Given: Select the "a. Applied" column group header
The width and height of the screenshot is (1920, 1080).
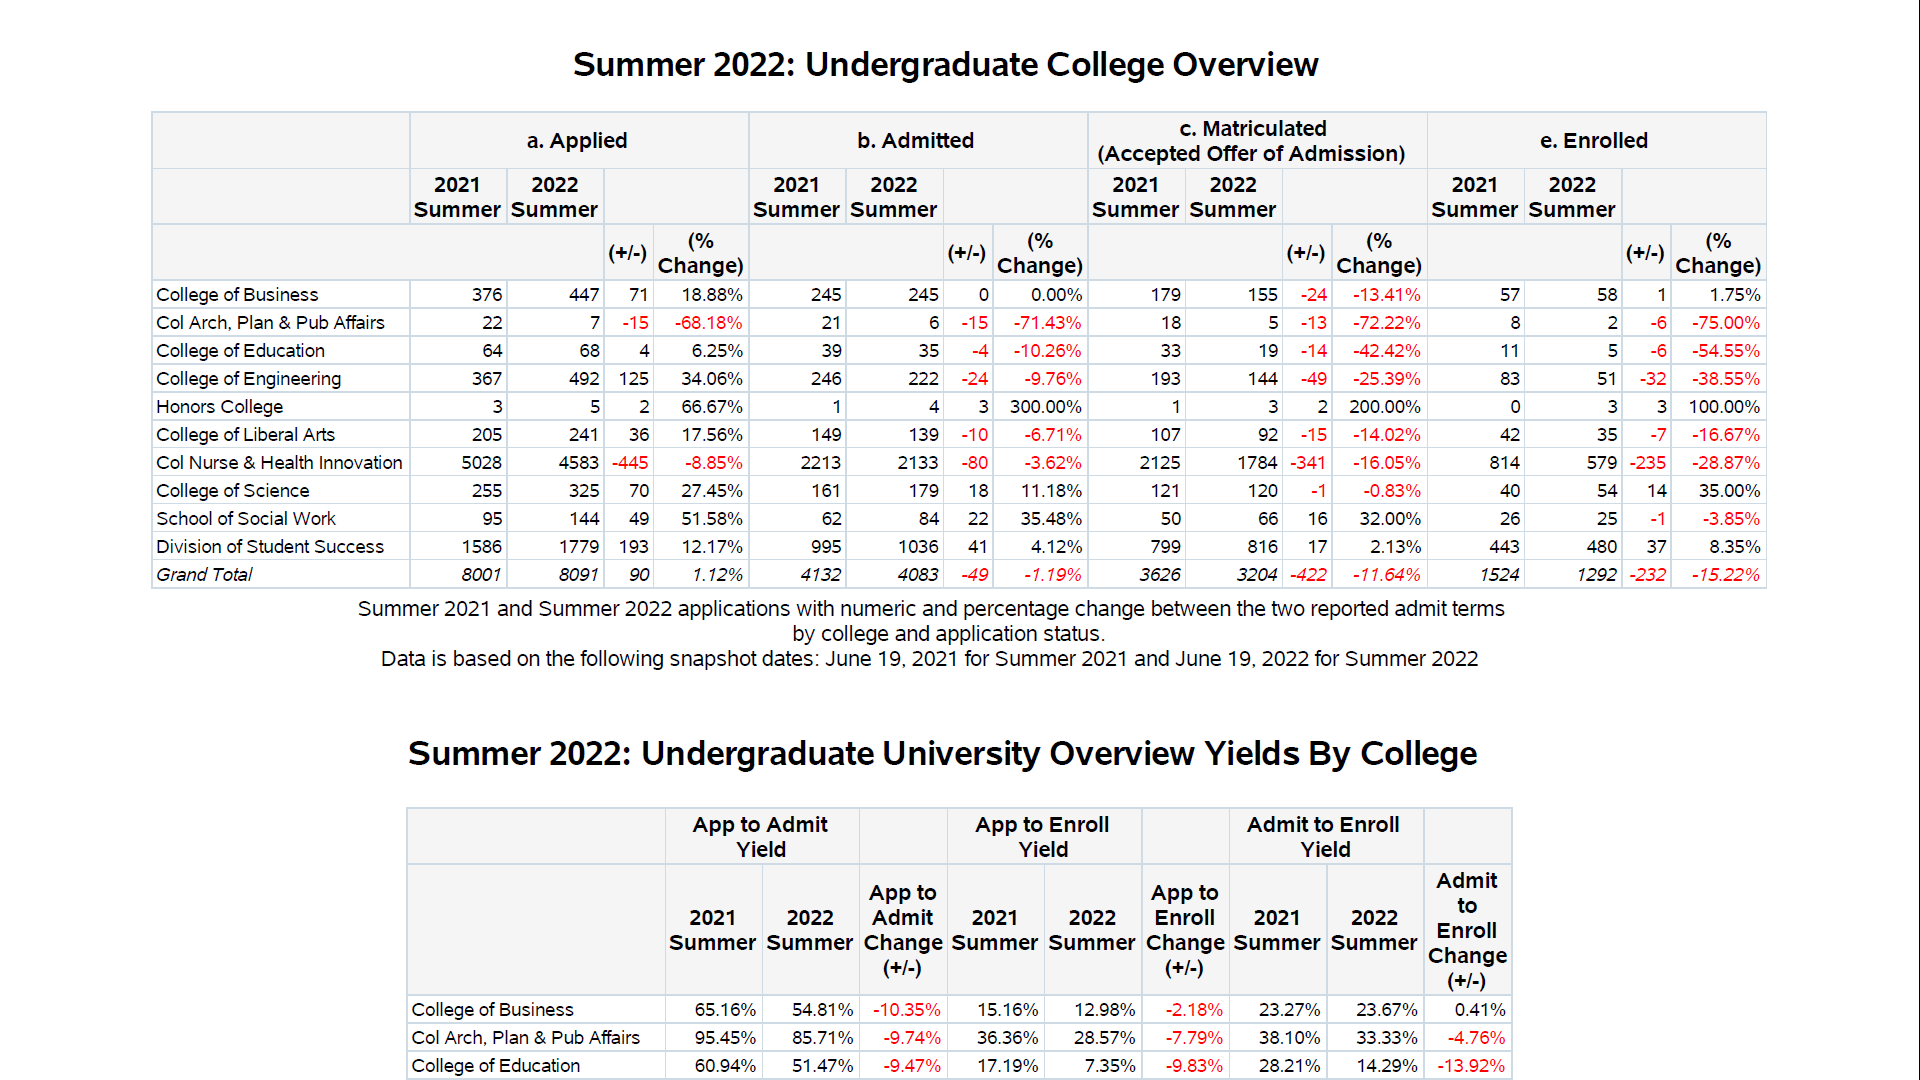Looking at the screenshot, I should (x=577, y=141).
